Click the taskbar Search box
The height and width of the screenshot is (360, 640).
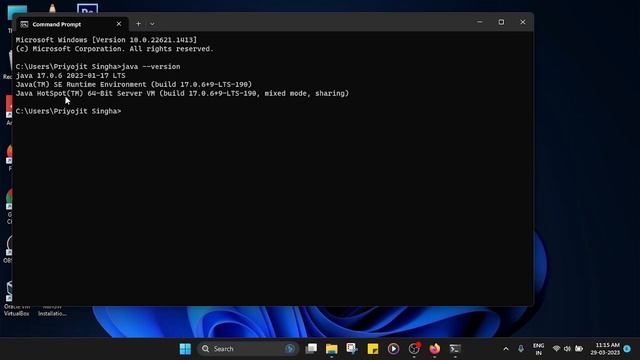pos(248,349)
